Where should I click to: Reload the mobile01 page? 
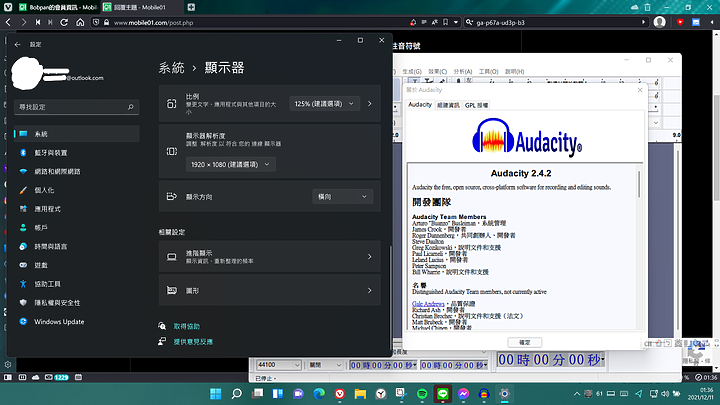click(64, 22)
